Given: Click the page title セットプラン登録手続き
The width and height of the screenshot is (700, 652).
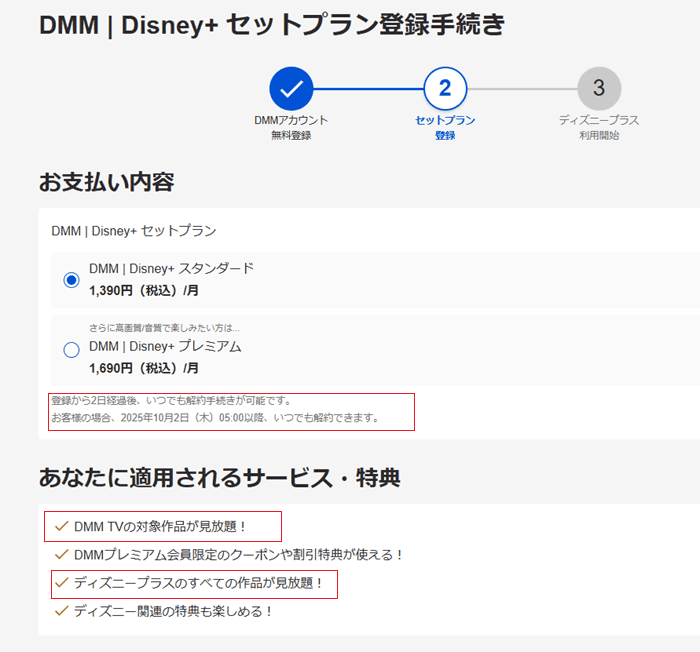Looking at the screenshot, I should (x=272, y=26).
